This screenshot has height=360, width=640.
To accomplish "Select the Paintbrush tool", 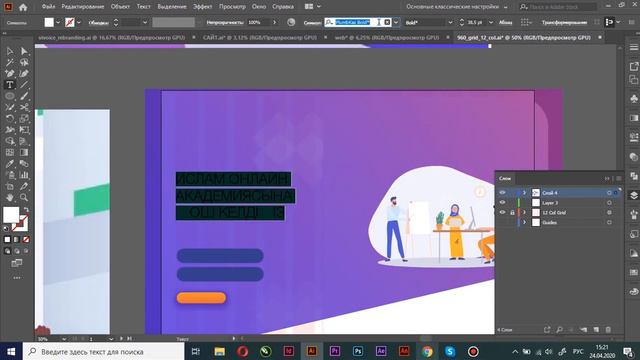I will [x=24, y=96].
